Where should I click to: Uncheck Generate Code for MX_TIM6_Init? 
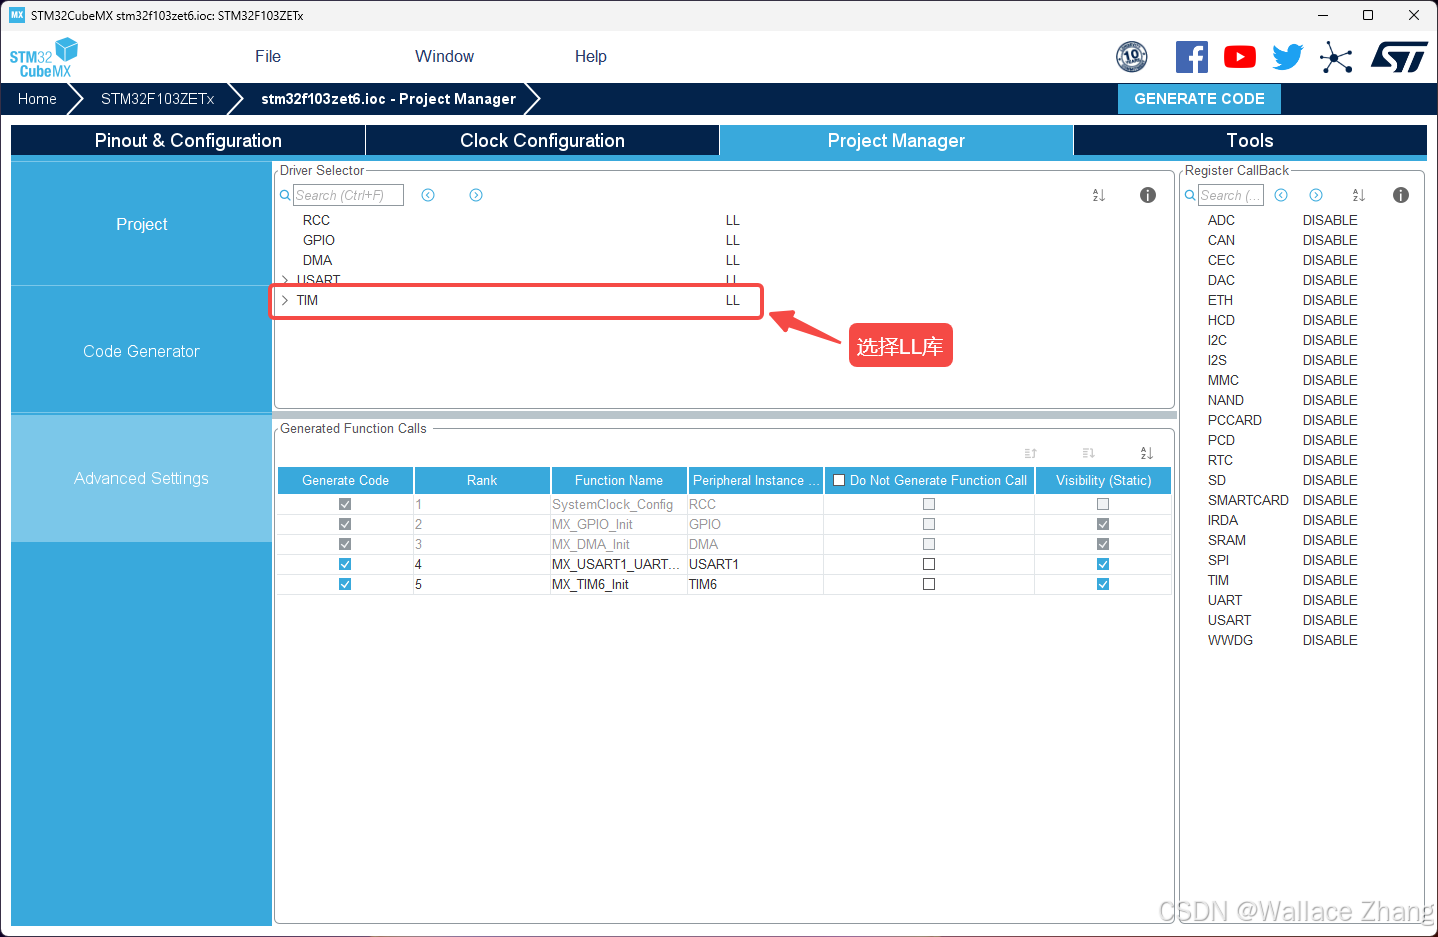click(345, 584)
